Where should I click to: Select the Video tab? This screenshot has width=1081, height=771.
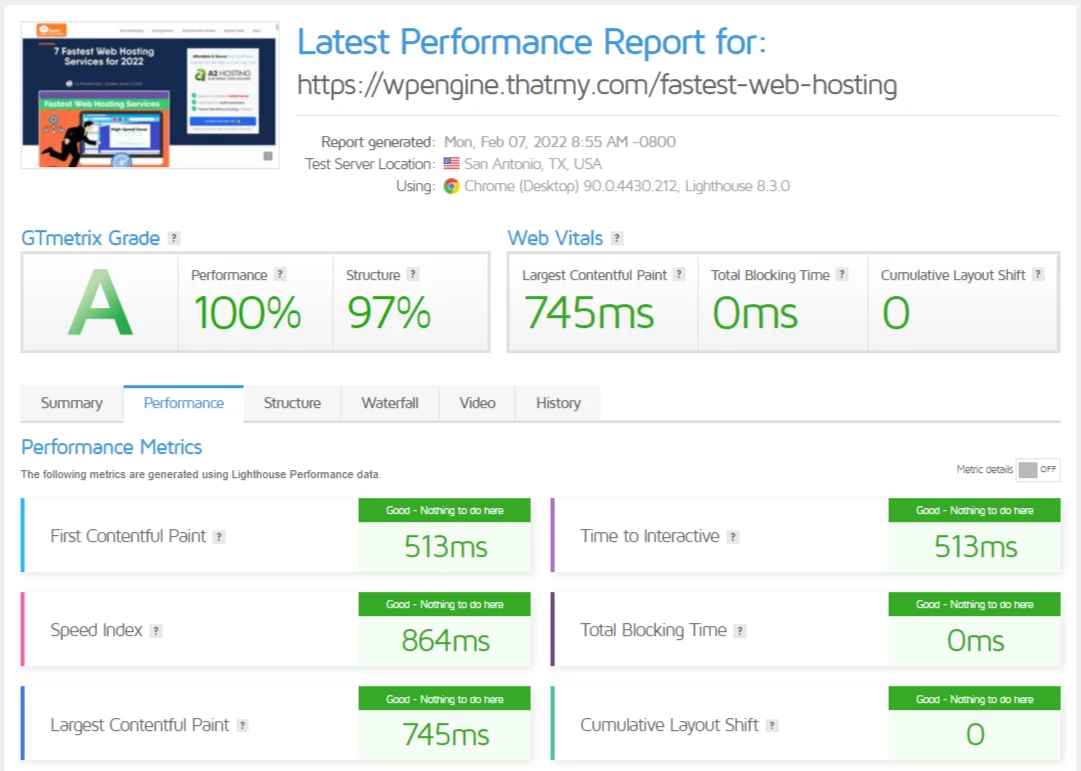click(x=477, y=403)
